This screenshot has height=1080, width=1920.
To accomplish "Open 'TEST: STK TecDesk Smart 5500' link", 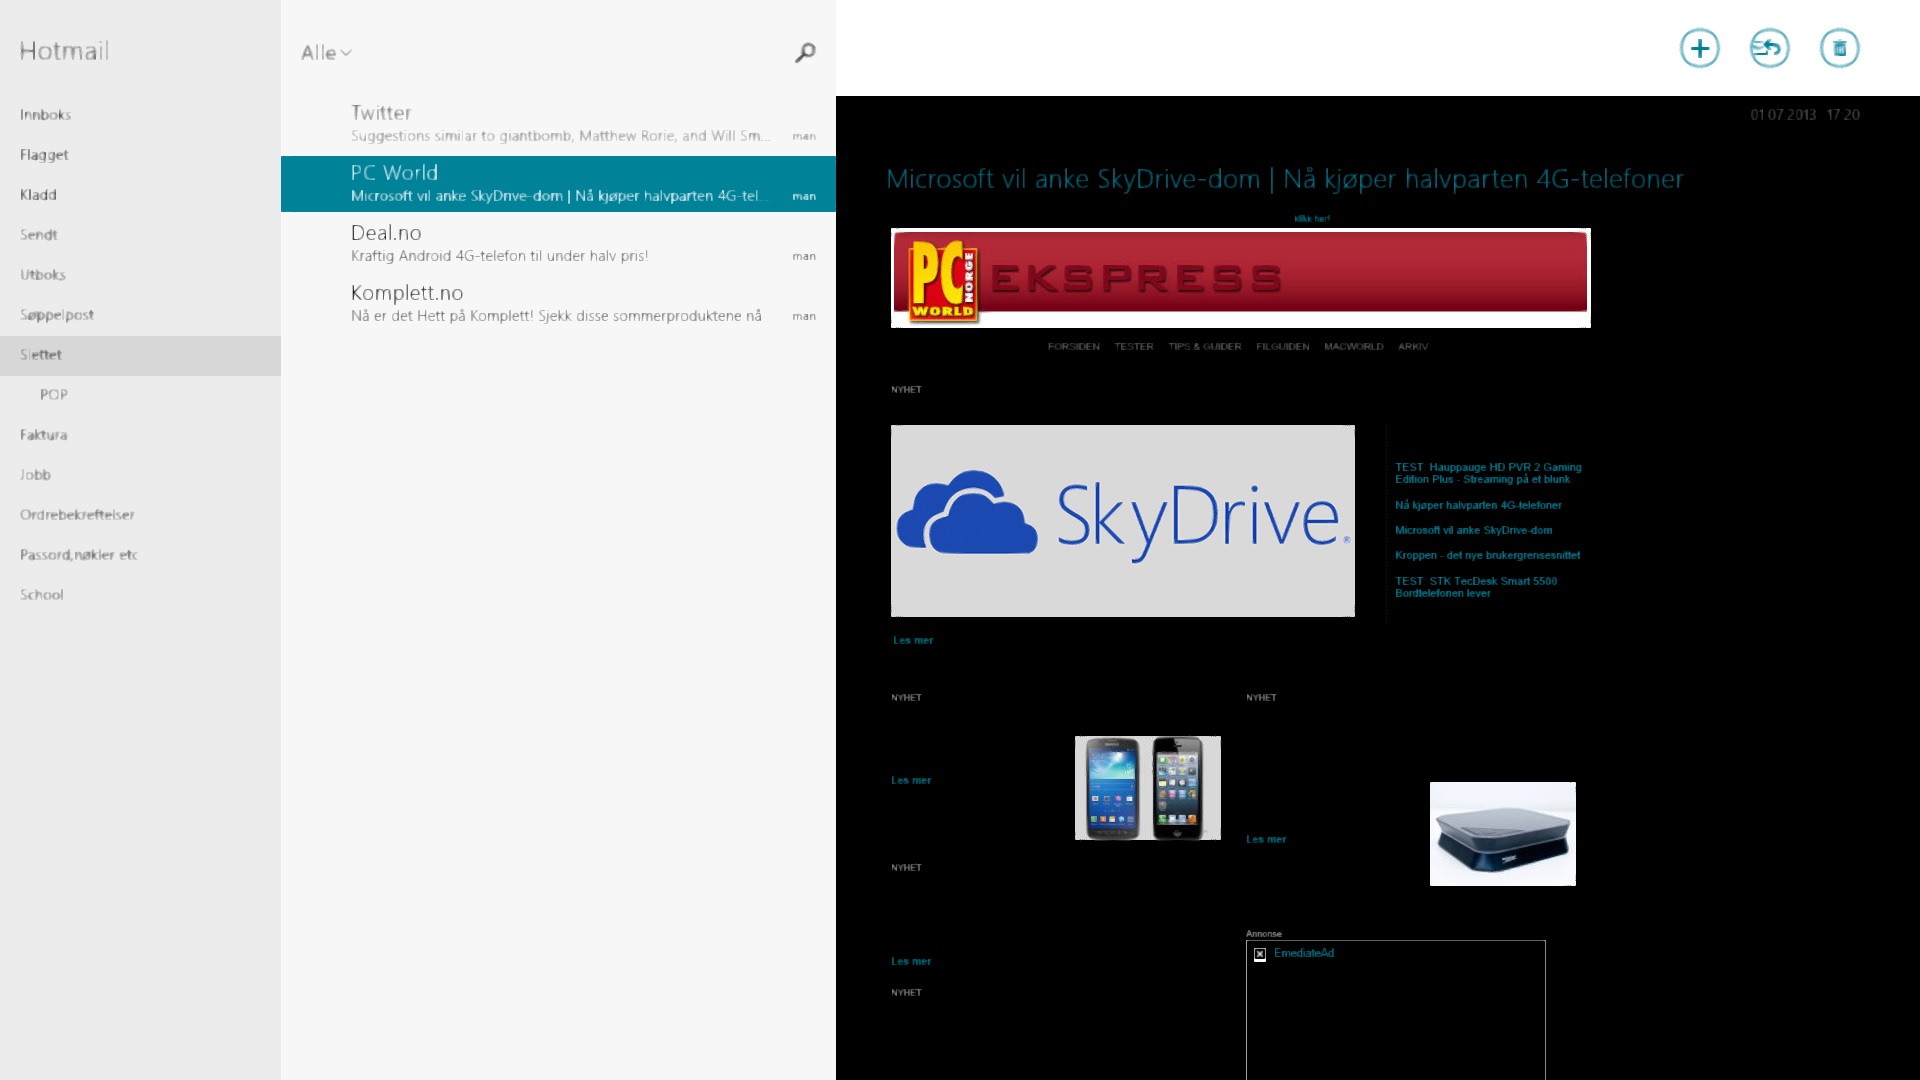I will [1476, 588].
